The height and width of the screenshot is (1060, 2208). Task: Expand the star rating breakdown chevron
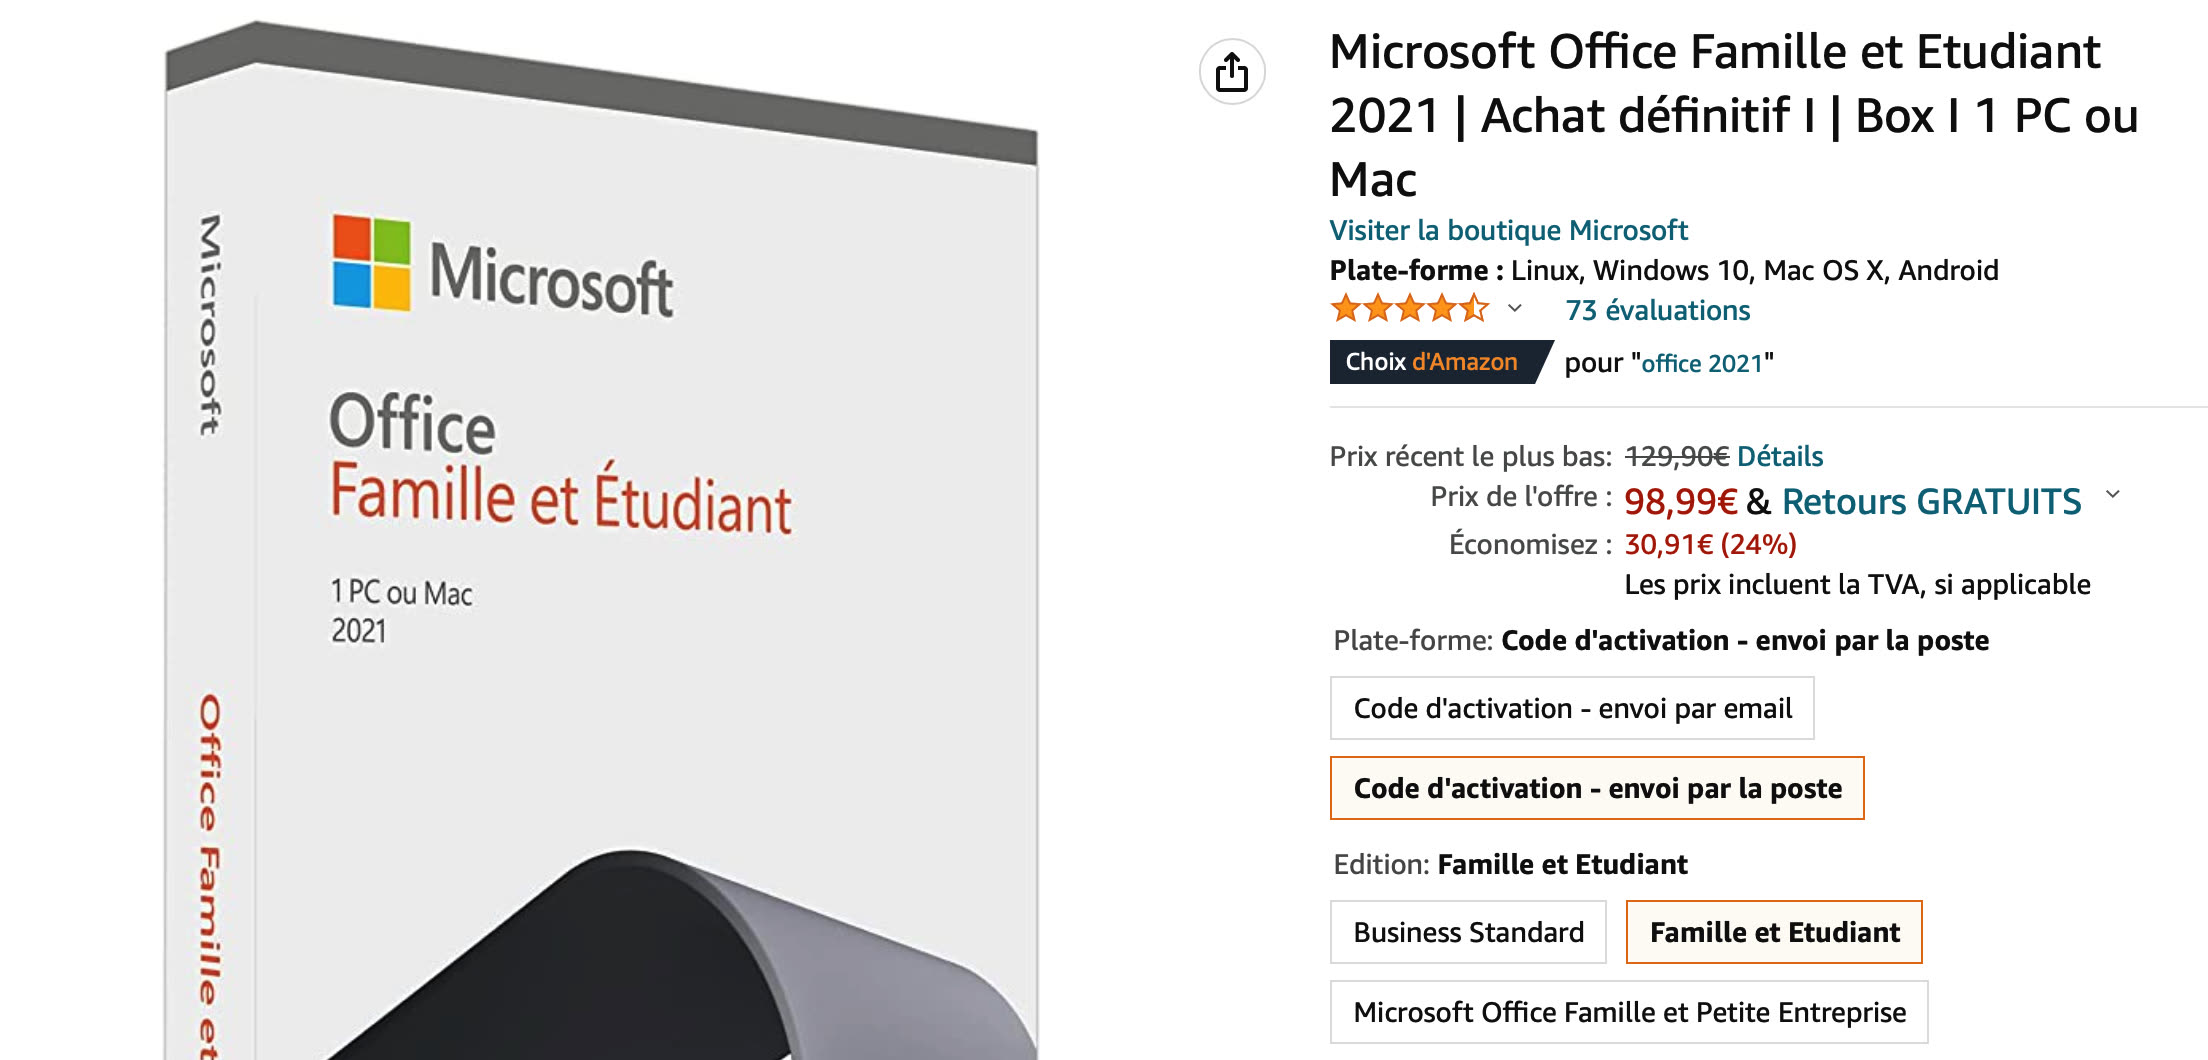tap(1515, 309)
